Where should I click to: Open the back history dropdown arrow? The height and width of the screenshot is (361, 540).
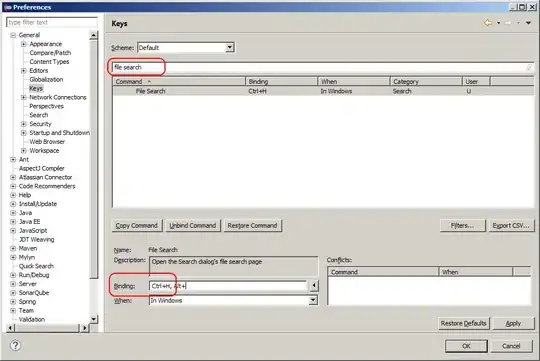(x=498, y=23)
